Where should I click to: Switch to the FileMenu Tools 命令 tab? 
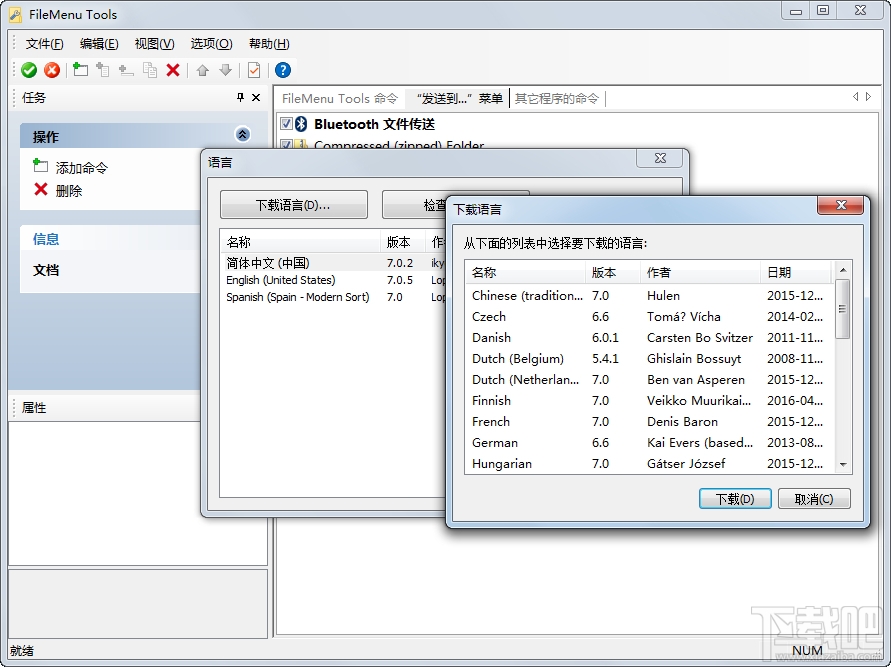pos(340,98)
